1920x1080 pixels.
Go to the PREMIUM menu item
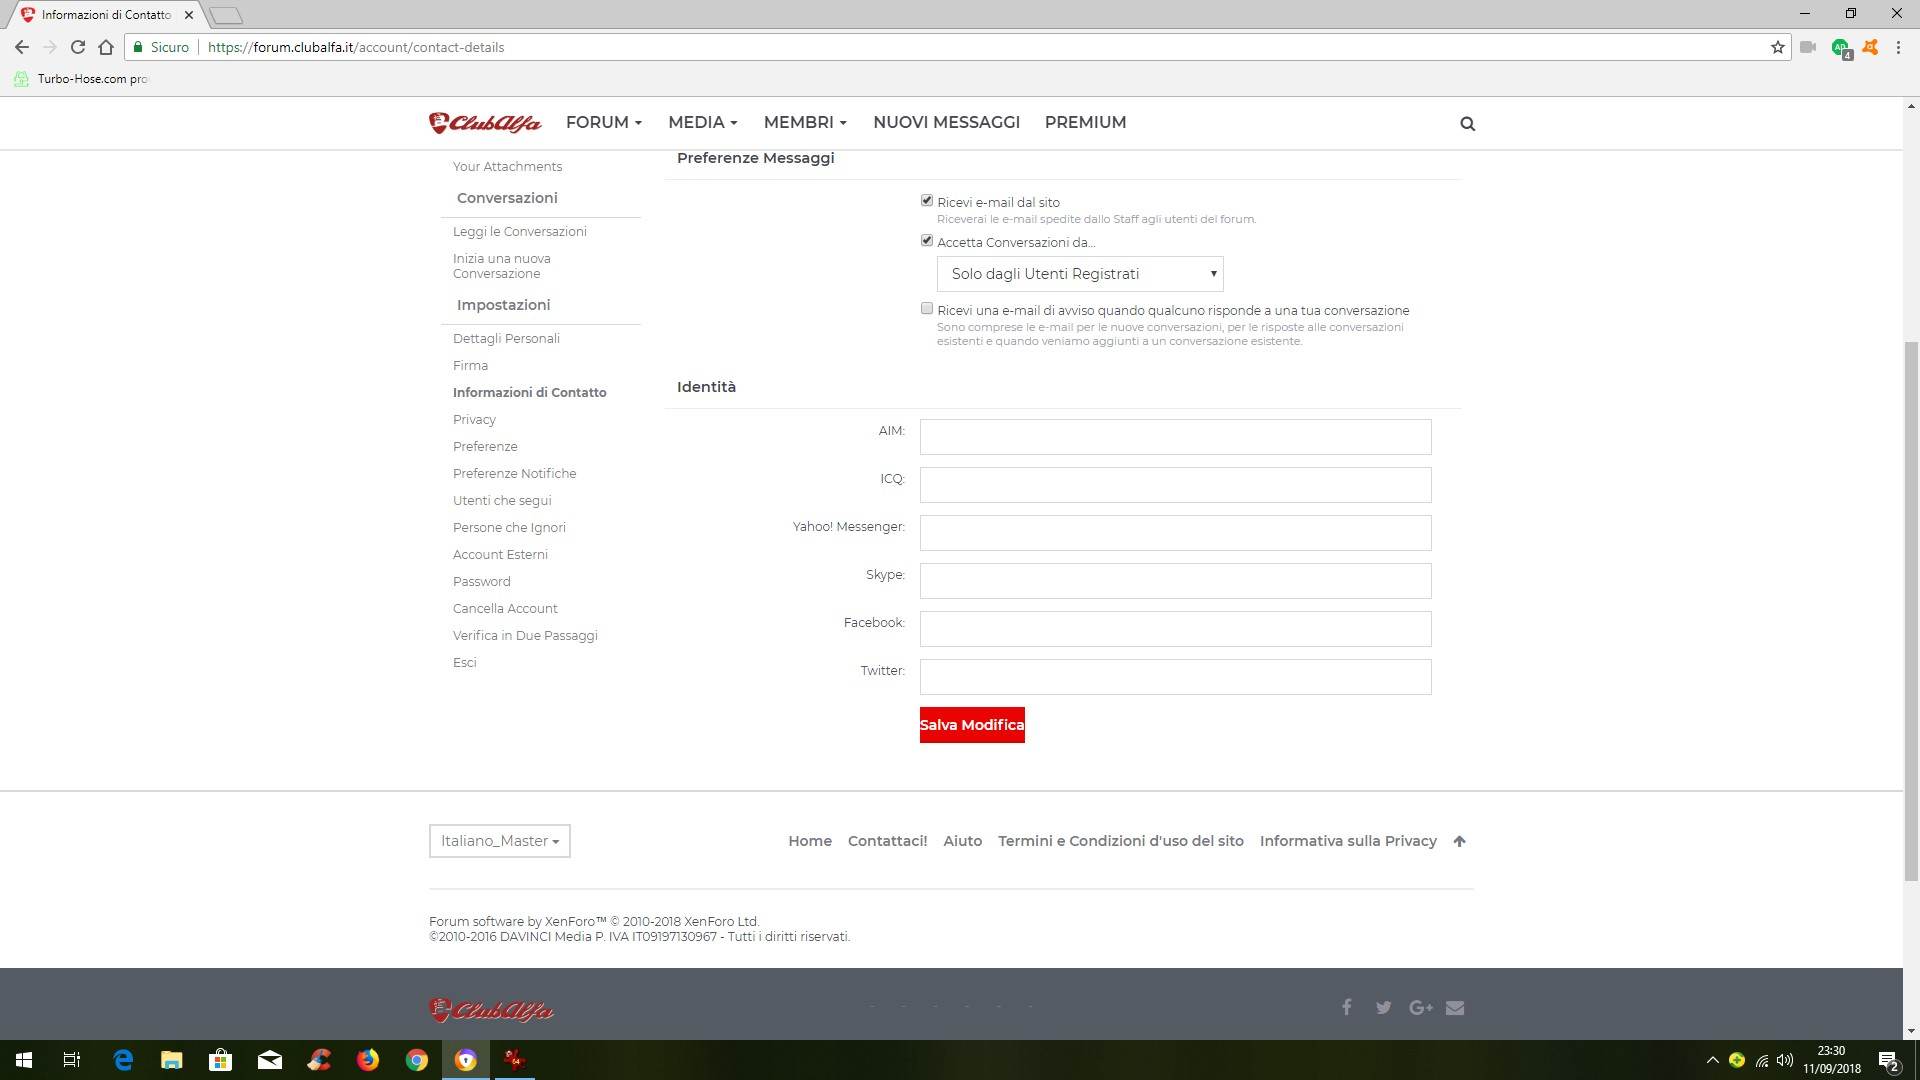[1085, 122]
